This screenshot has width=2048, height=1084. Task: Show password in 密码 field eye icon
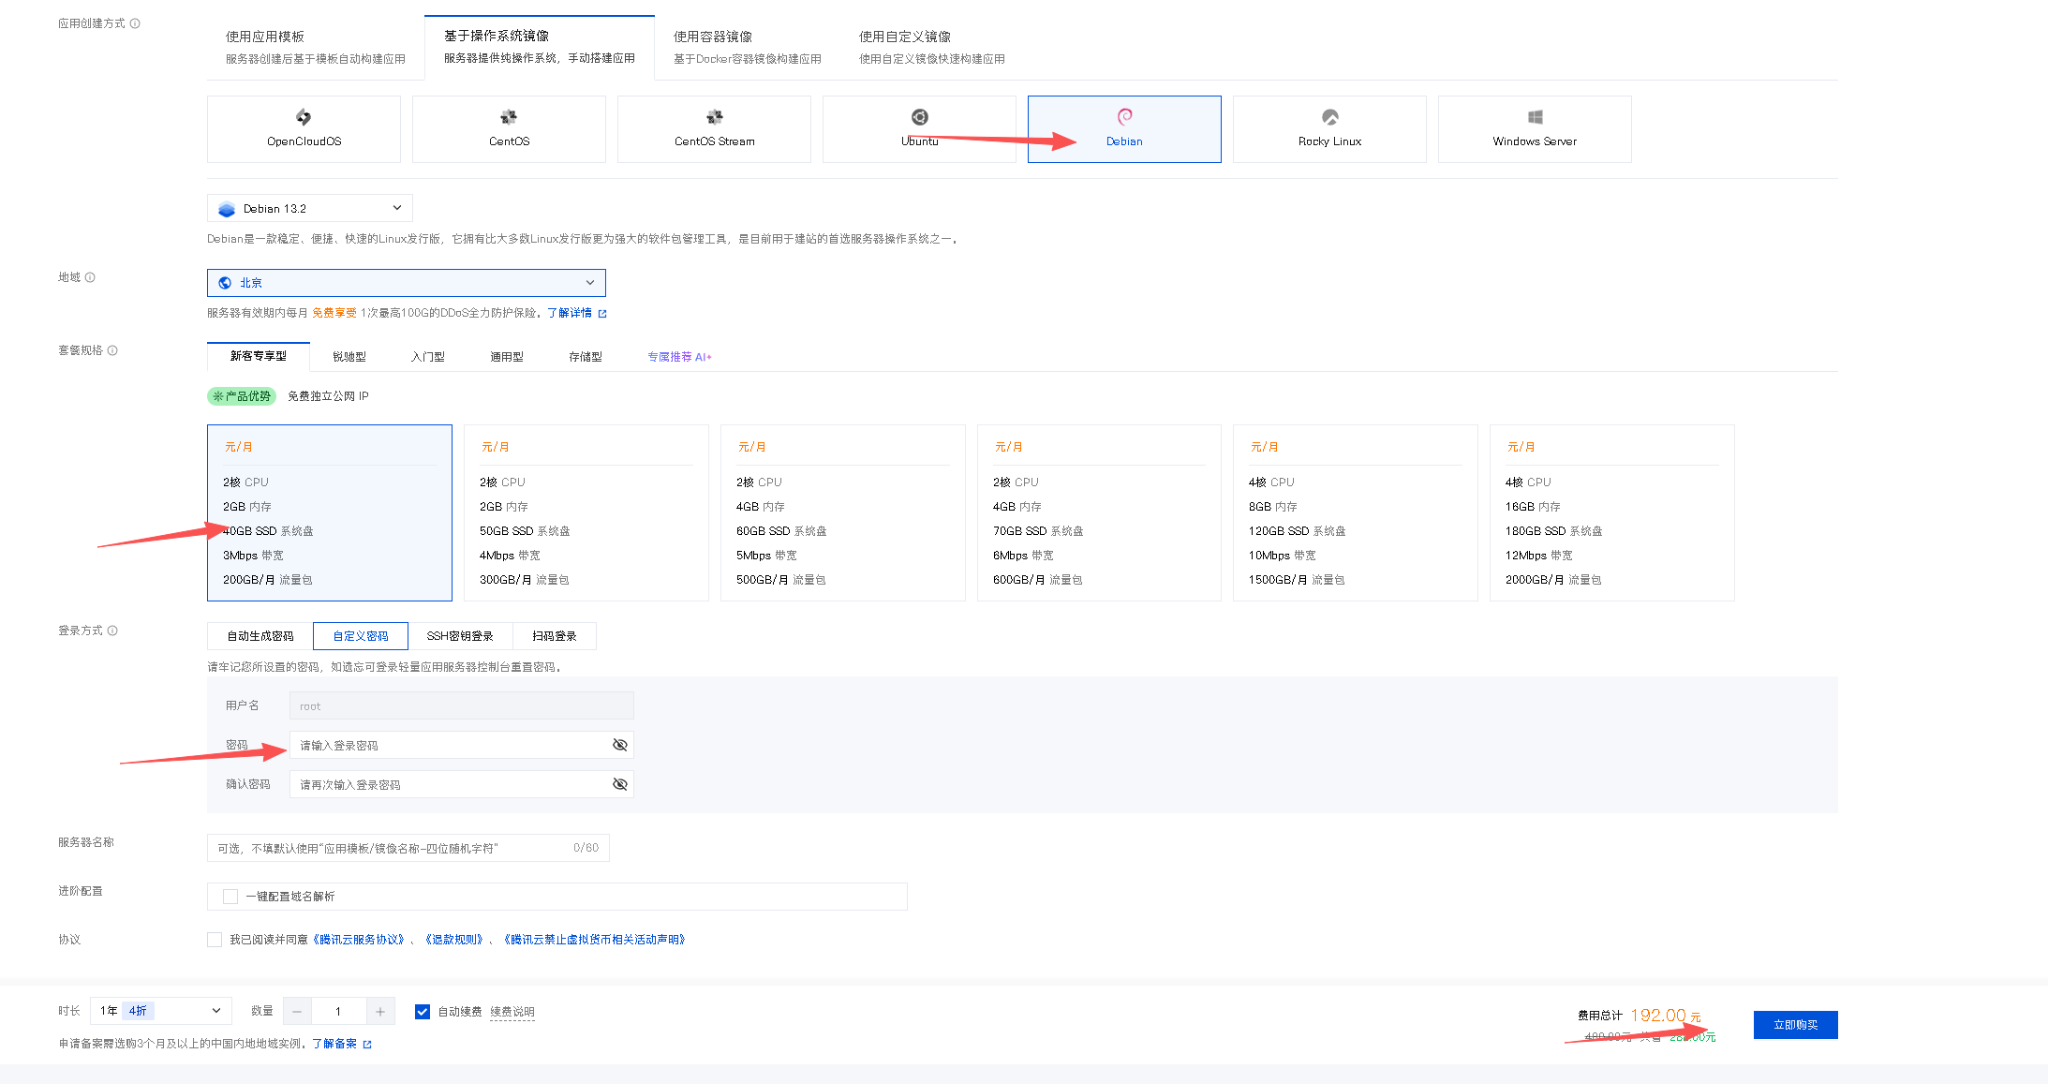click(x=620, y=745)
